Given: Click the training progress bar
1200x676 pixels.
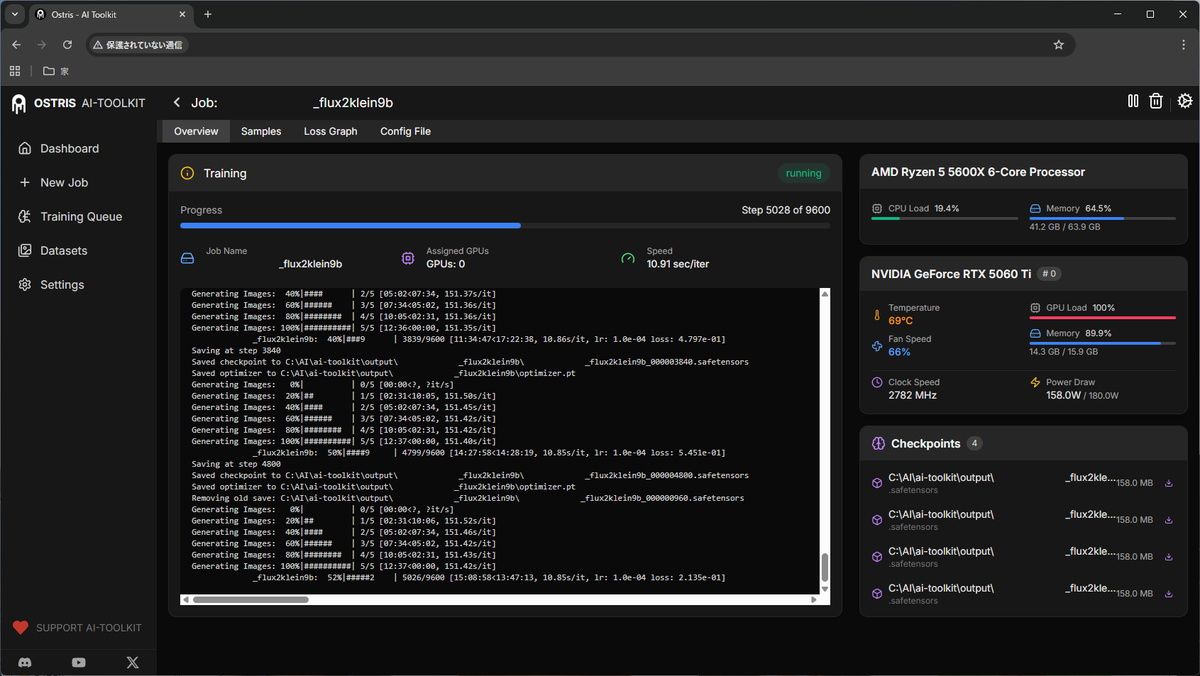Looking at the screenshot, I should (505, 226).
